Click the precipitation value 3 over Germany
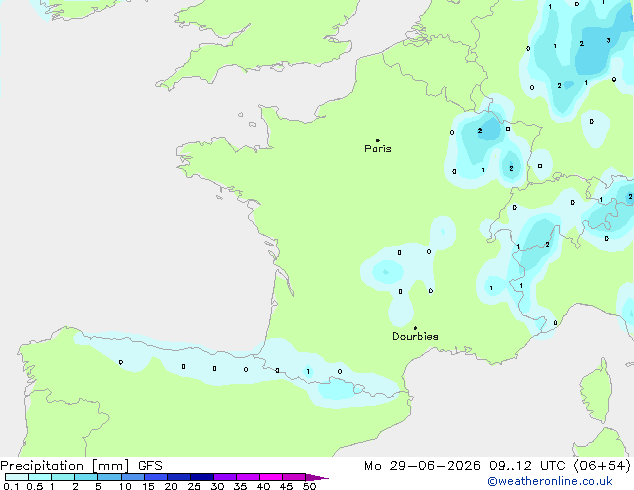The image size is (634, 490). 608,40
